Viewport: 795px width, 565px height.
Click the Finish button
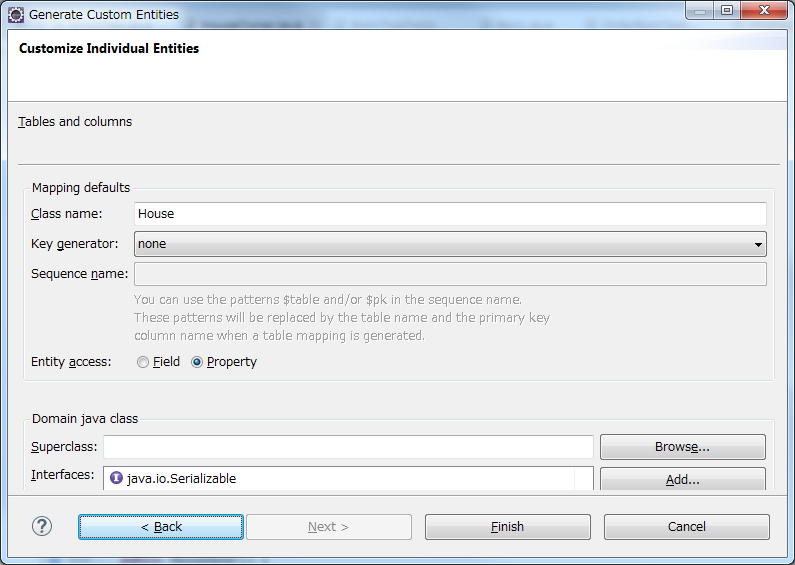pyautogui.click(x=508, y=527)
